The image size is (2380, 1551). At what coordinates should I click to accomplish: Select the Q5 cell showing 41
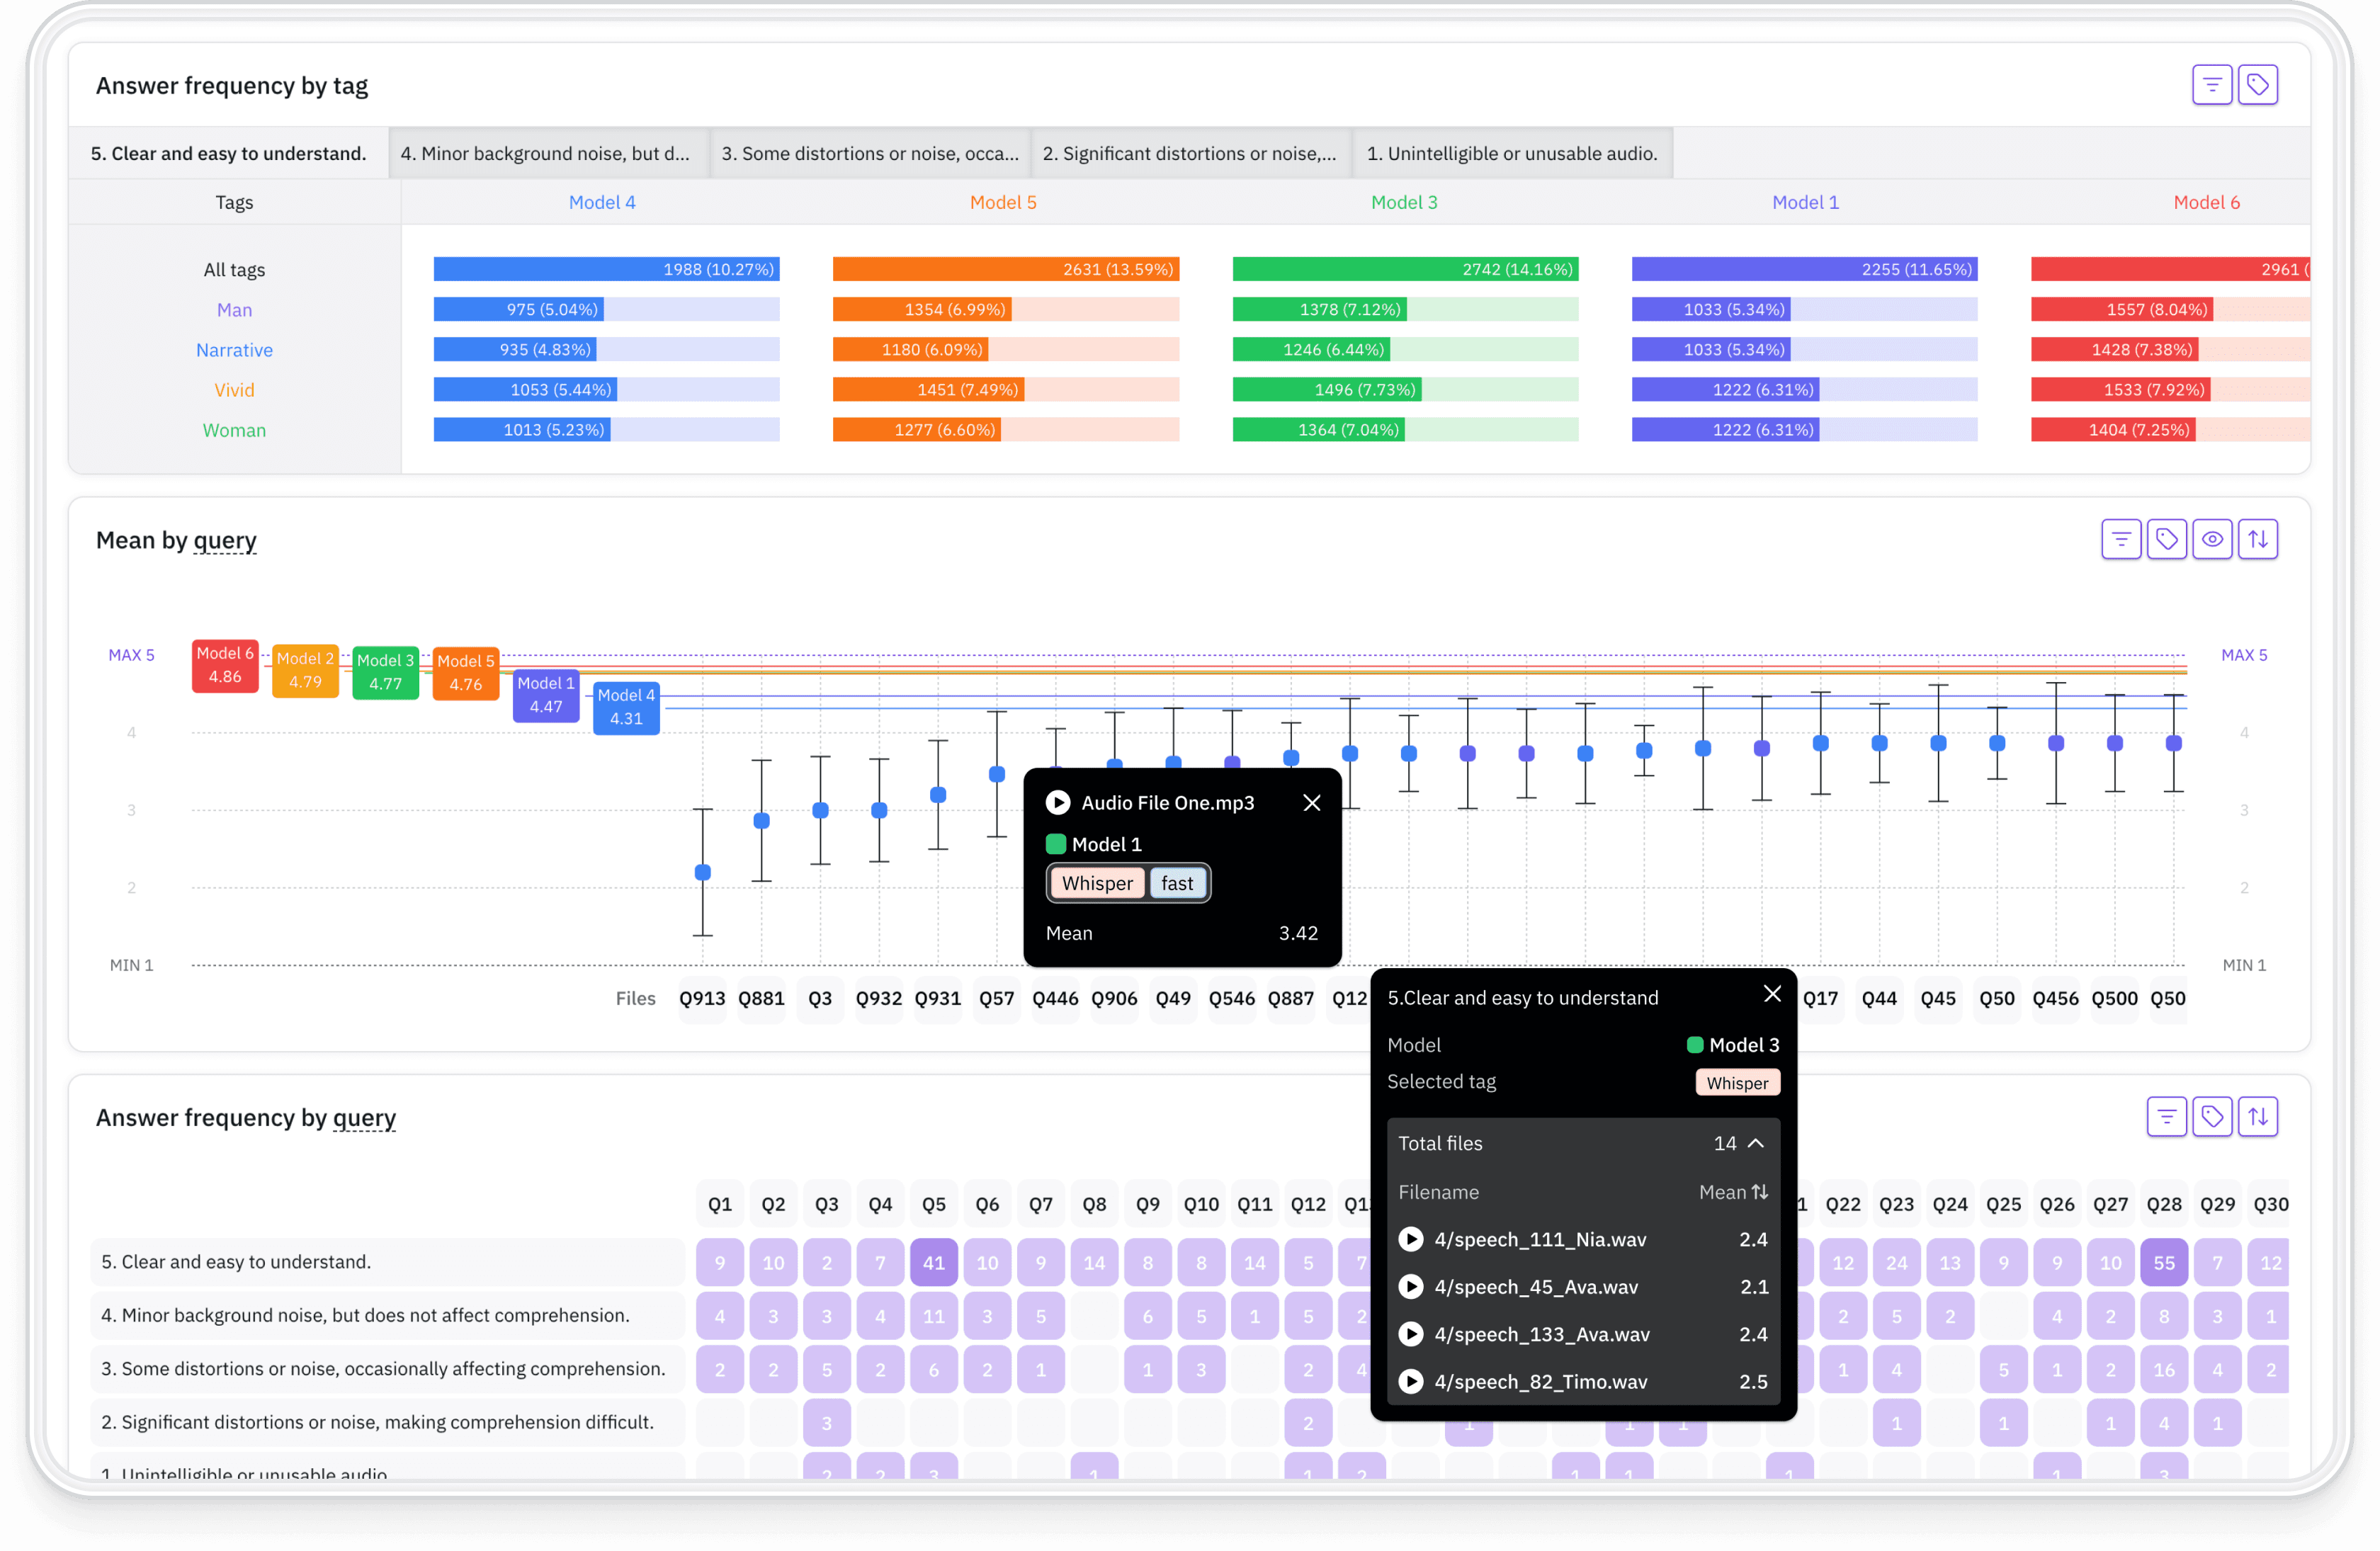pyautogui.click(x=933, y=1262)
